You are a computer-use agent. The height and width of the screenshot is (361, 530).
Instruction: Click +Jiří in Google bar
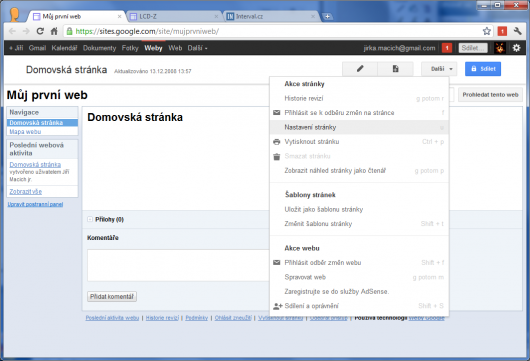16,48
